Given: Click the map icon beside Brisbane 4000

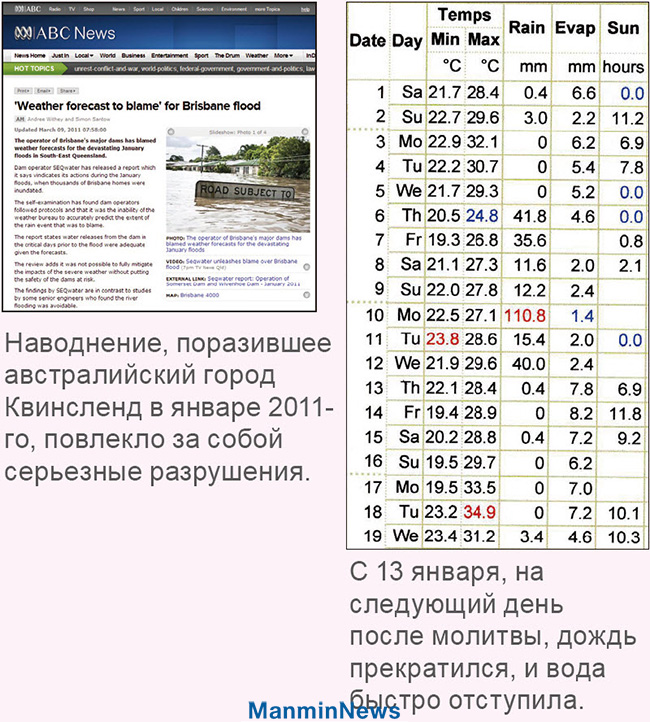Looking at the screenshot, I should tap(307, 295).
